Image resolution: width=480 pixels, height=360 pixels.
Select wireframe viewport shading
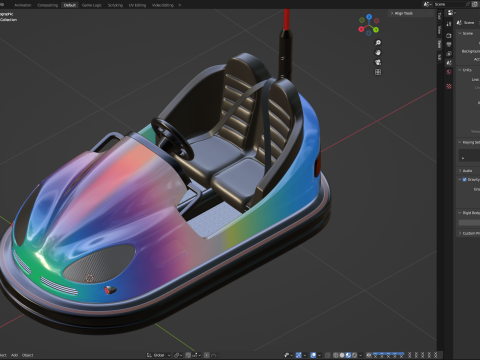(x=336, y=355)
